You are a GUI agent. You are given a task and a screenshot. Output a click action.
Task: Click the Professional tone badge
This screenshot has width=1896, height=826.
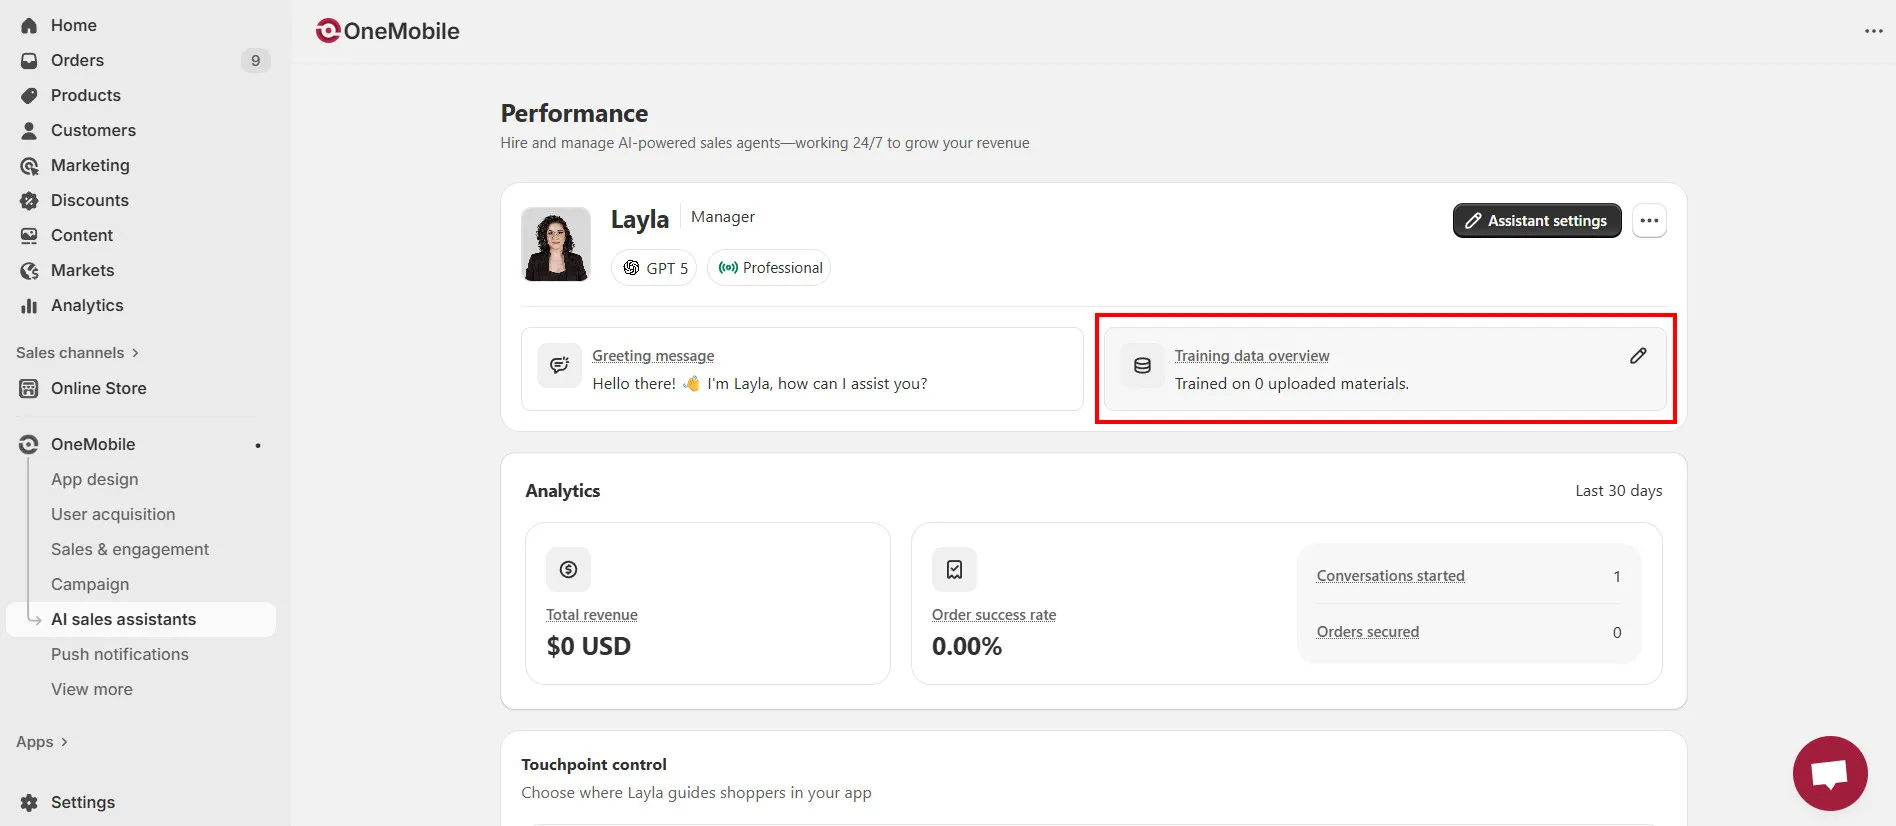[769, 268]
